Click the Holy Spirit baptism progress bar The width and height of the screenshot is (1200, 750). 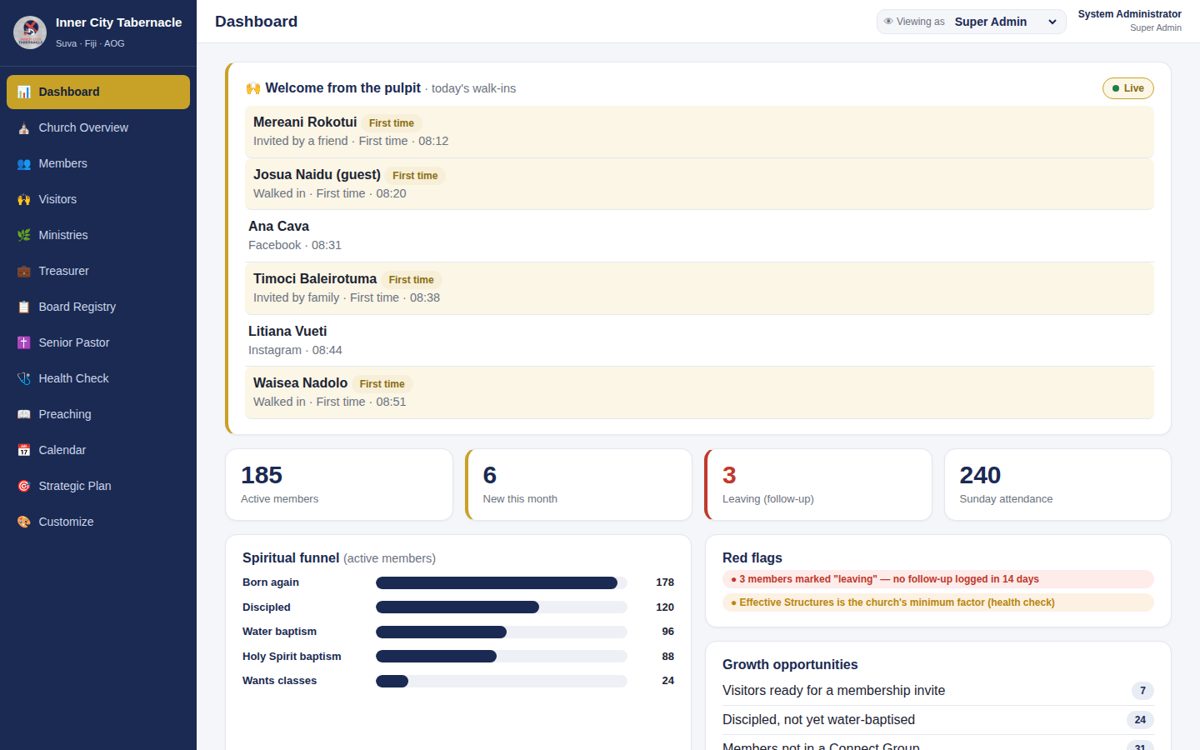coord(501,656)
